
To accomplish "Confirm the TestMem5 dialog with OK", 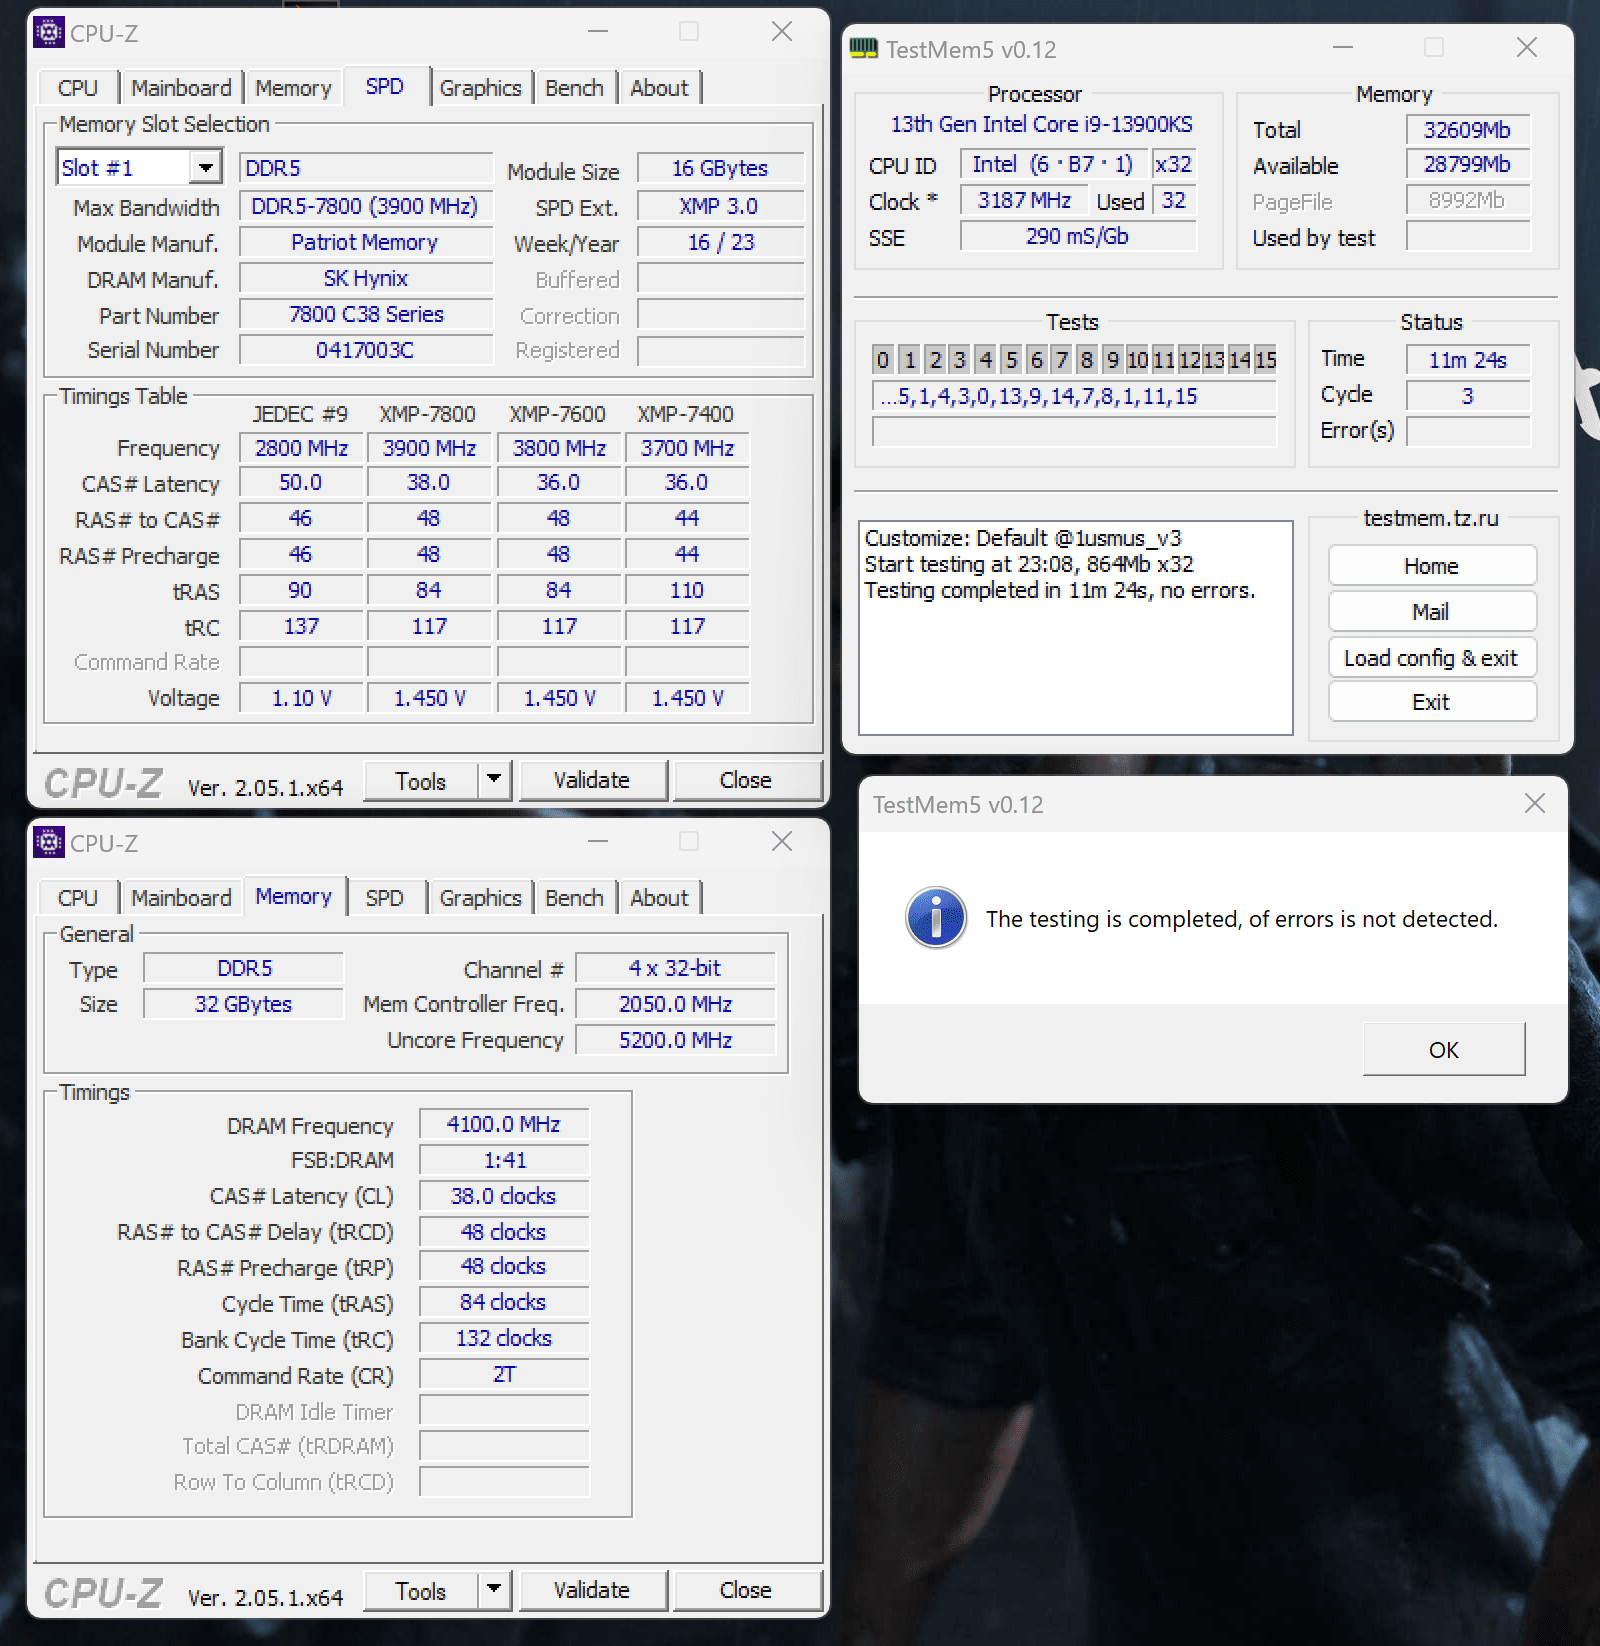I will click(1444, 1049).
